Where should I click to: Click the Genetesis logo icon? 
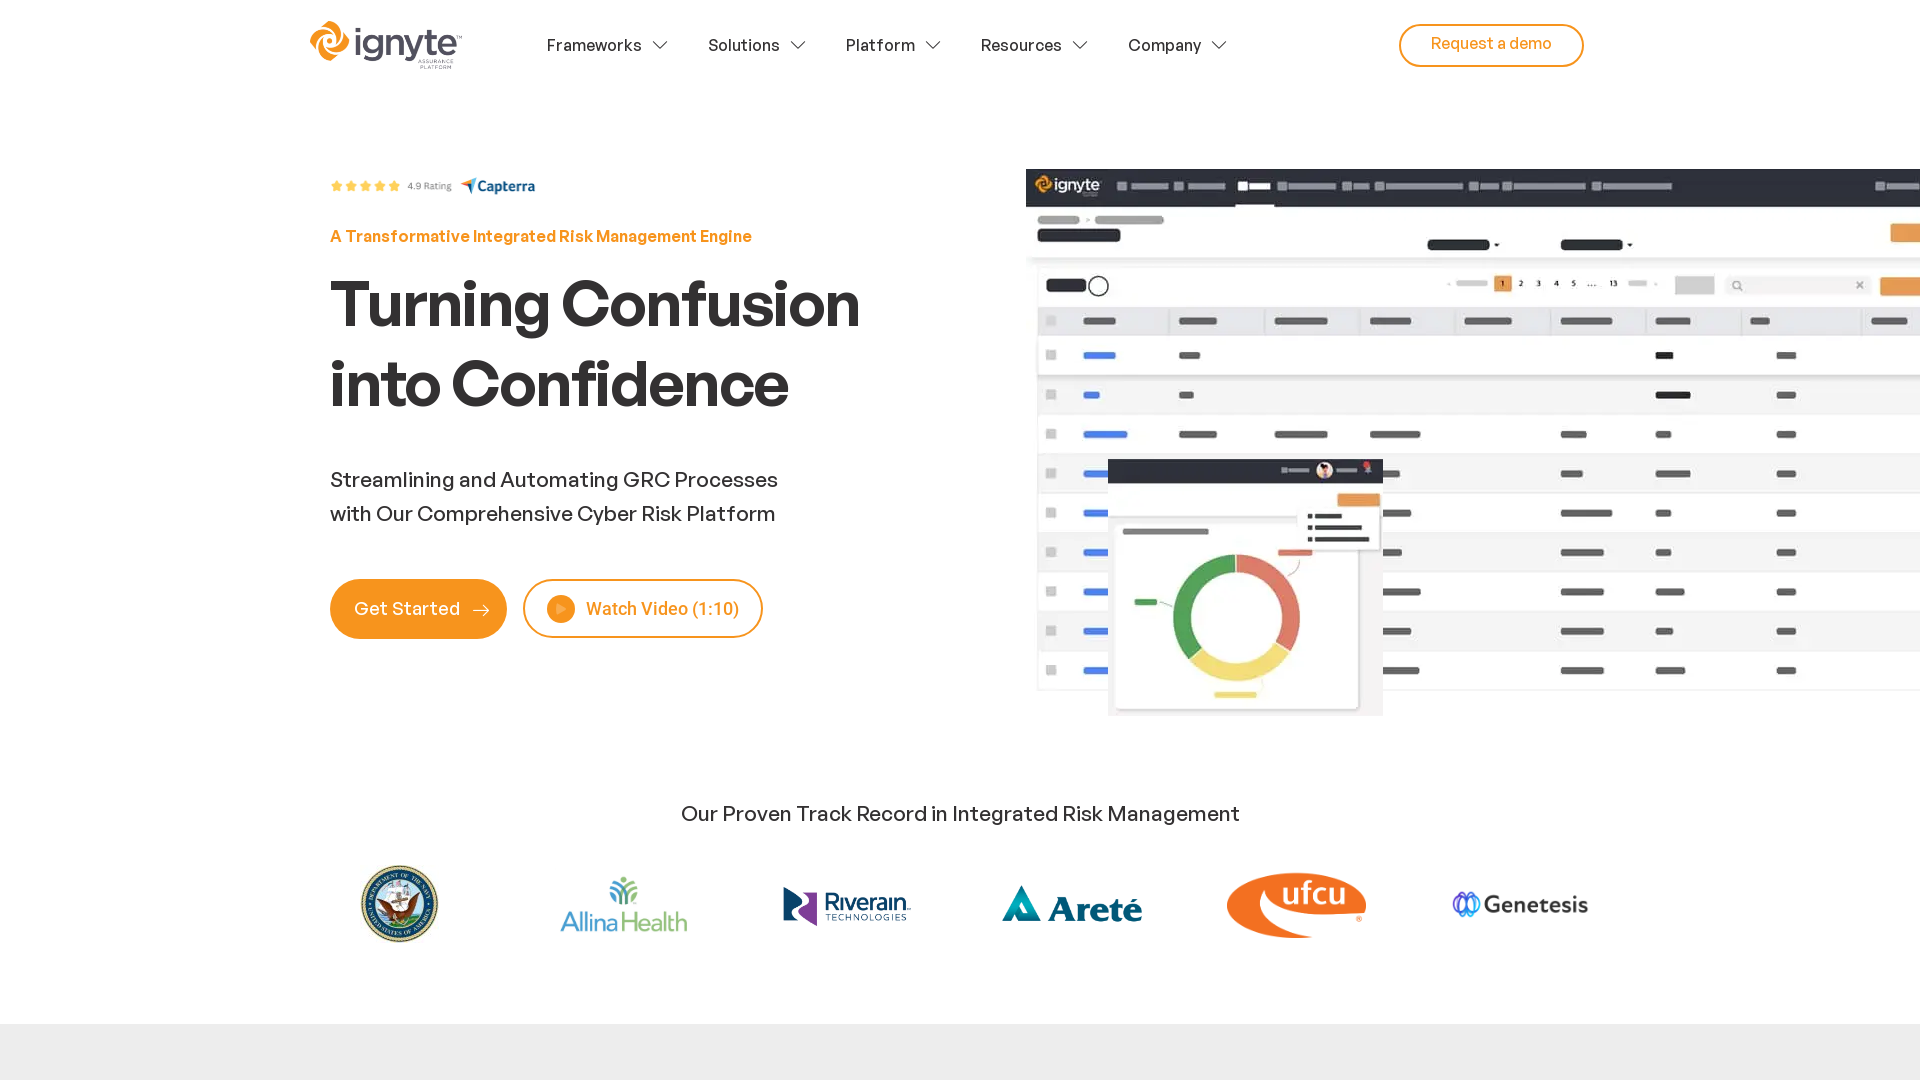(1466, 905)
